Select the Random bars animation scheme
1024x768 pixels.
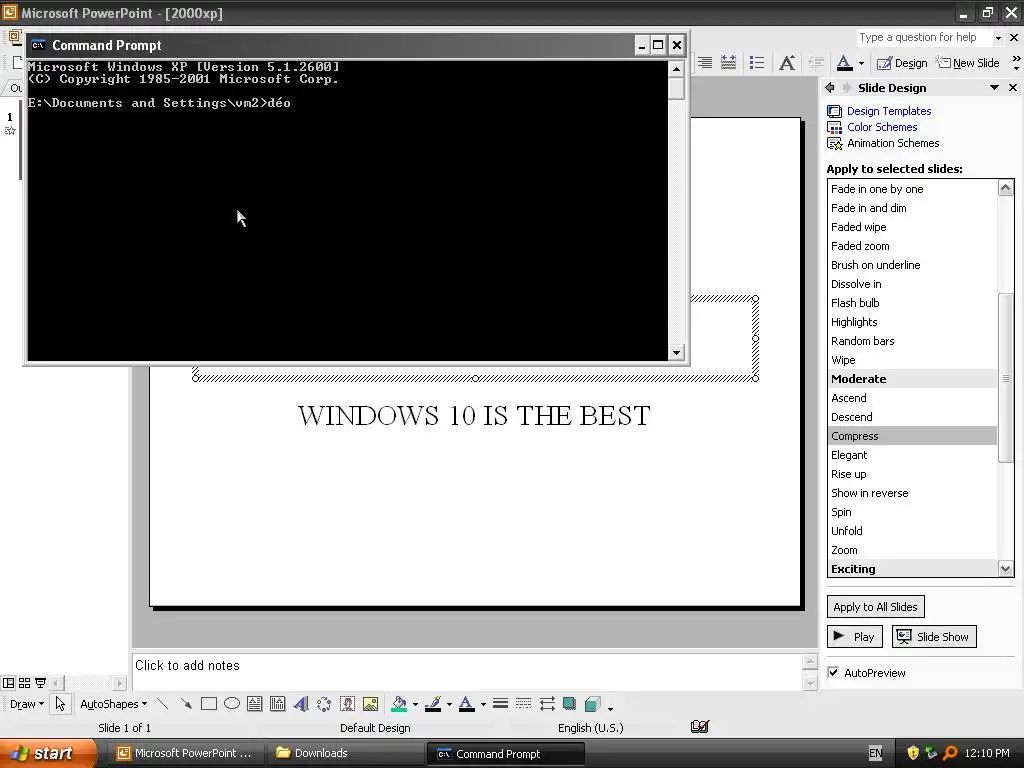[x=912, y=341]
